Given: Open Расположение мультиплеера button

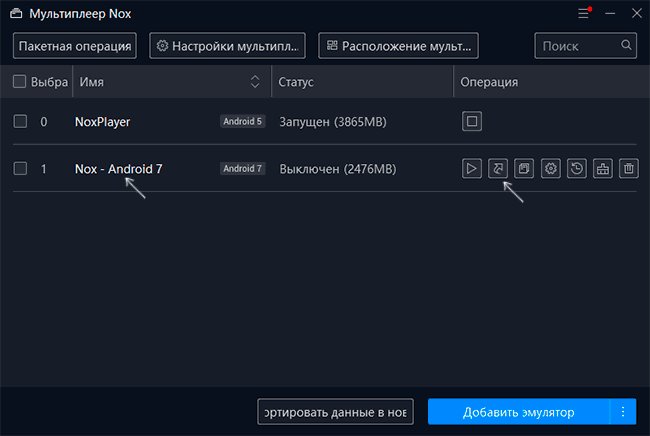Looking at the screenshot, I should point(398,46).
